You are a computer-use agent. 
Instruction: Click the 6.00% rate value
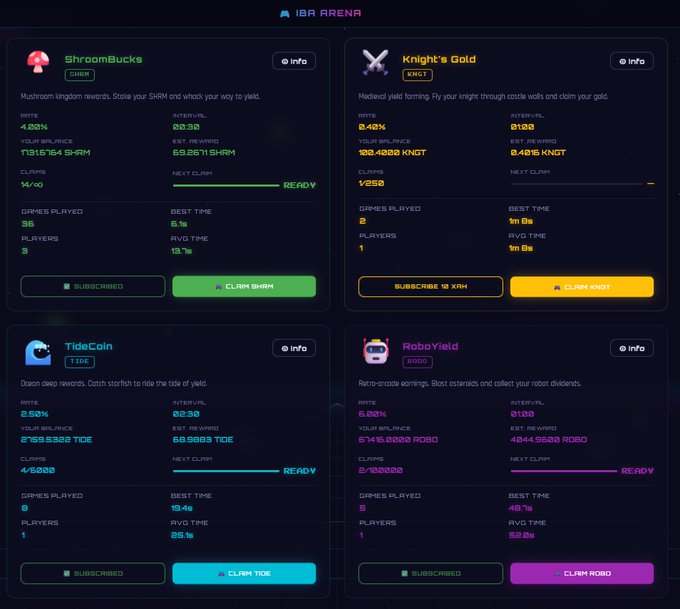[372, 414]
